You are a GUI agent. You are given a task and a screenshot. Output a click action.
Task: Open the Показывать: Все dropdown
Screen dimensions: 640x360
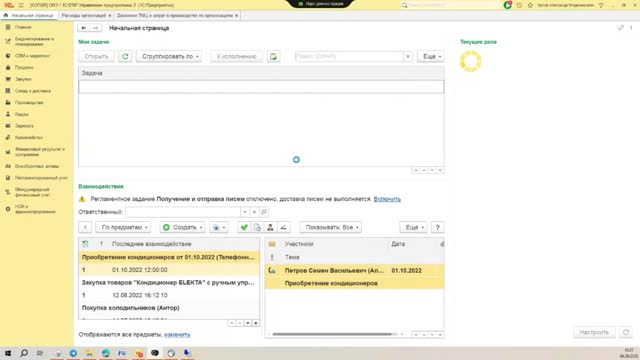point(331,227)
